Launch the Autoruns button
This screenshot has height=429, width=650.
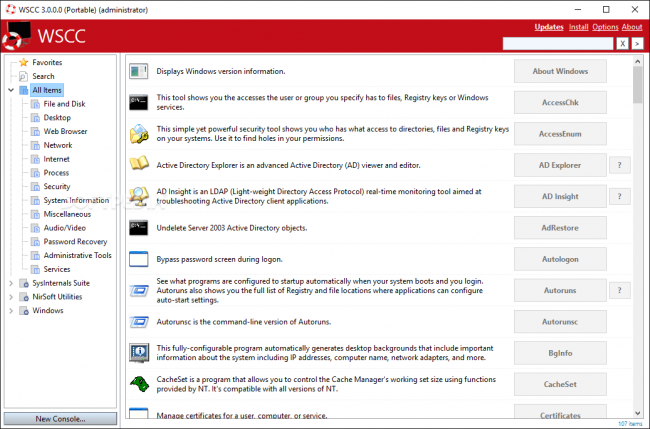tap(560, 291)
